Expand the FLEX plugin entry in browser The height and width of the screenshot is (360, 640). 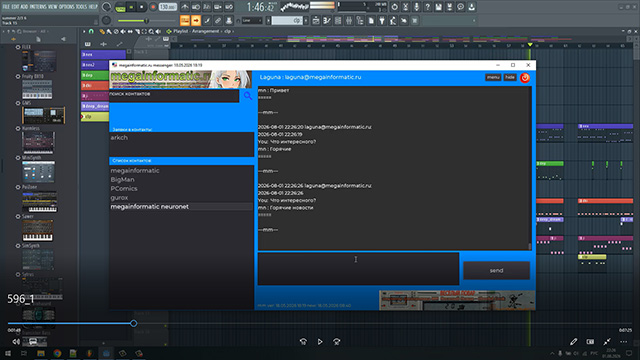coord(18,47)
